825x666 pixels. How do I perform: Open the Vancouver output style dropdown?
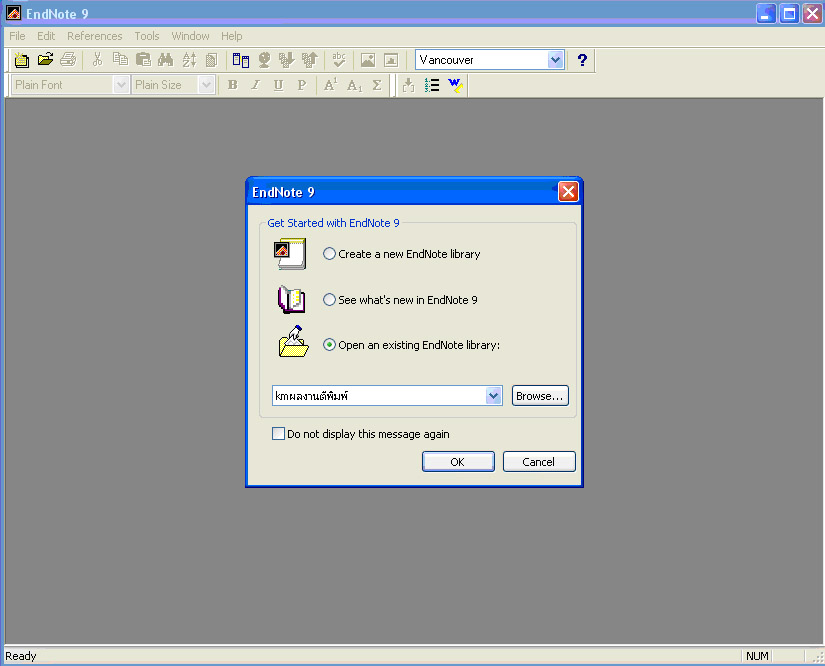(555, 60)
